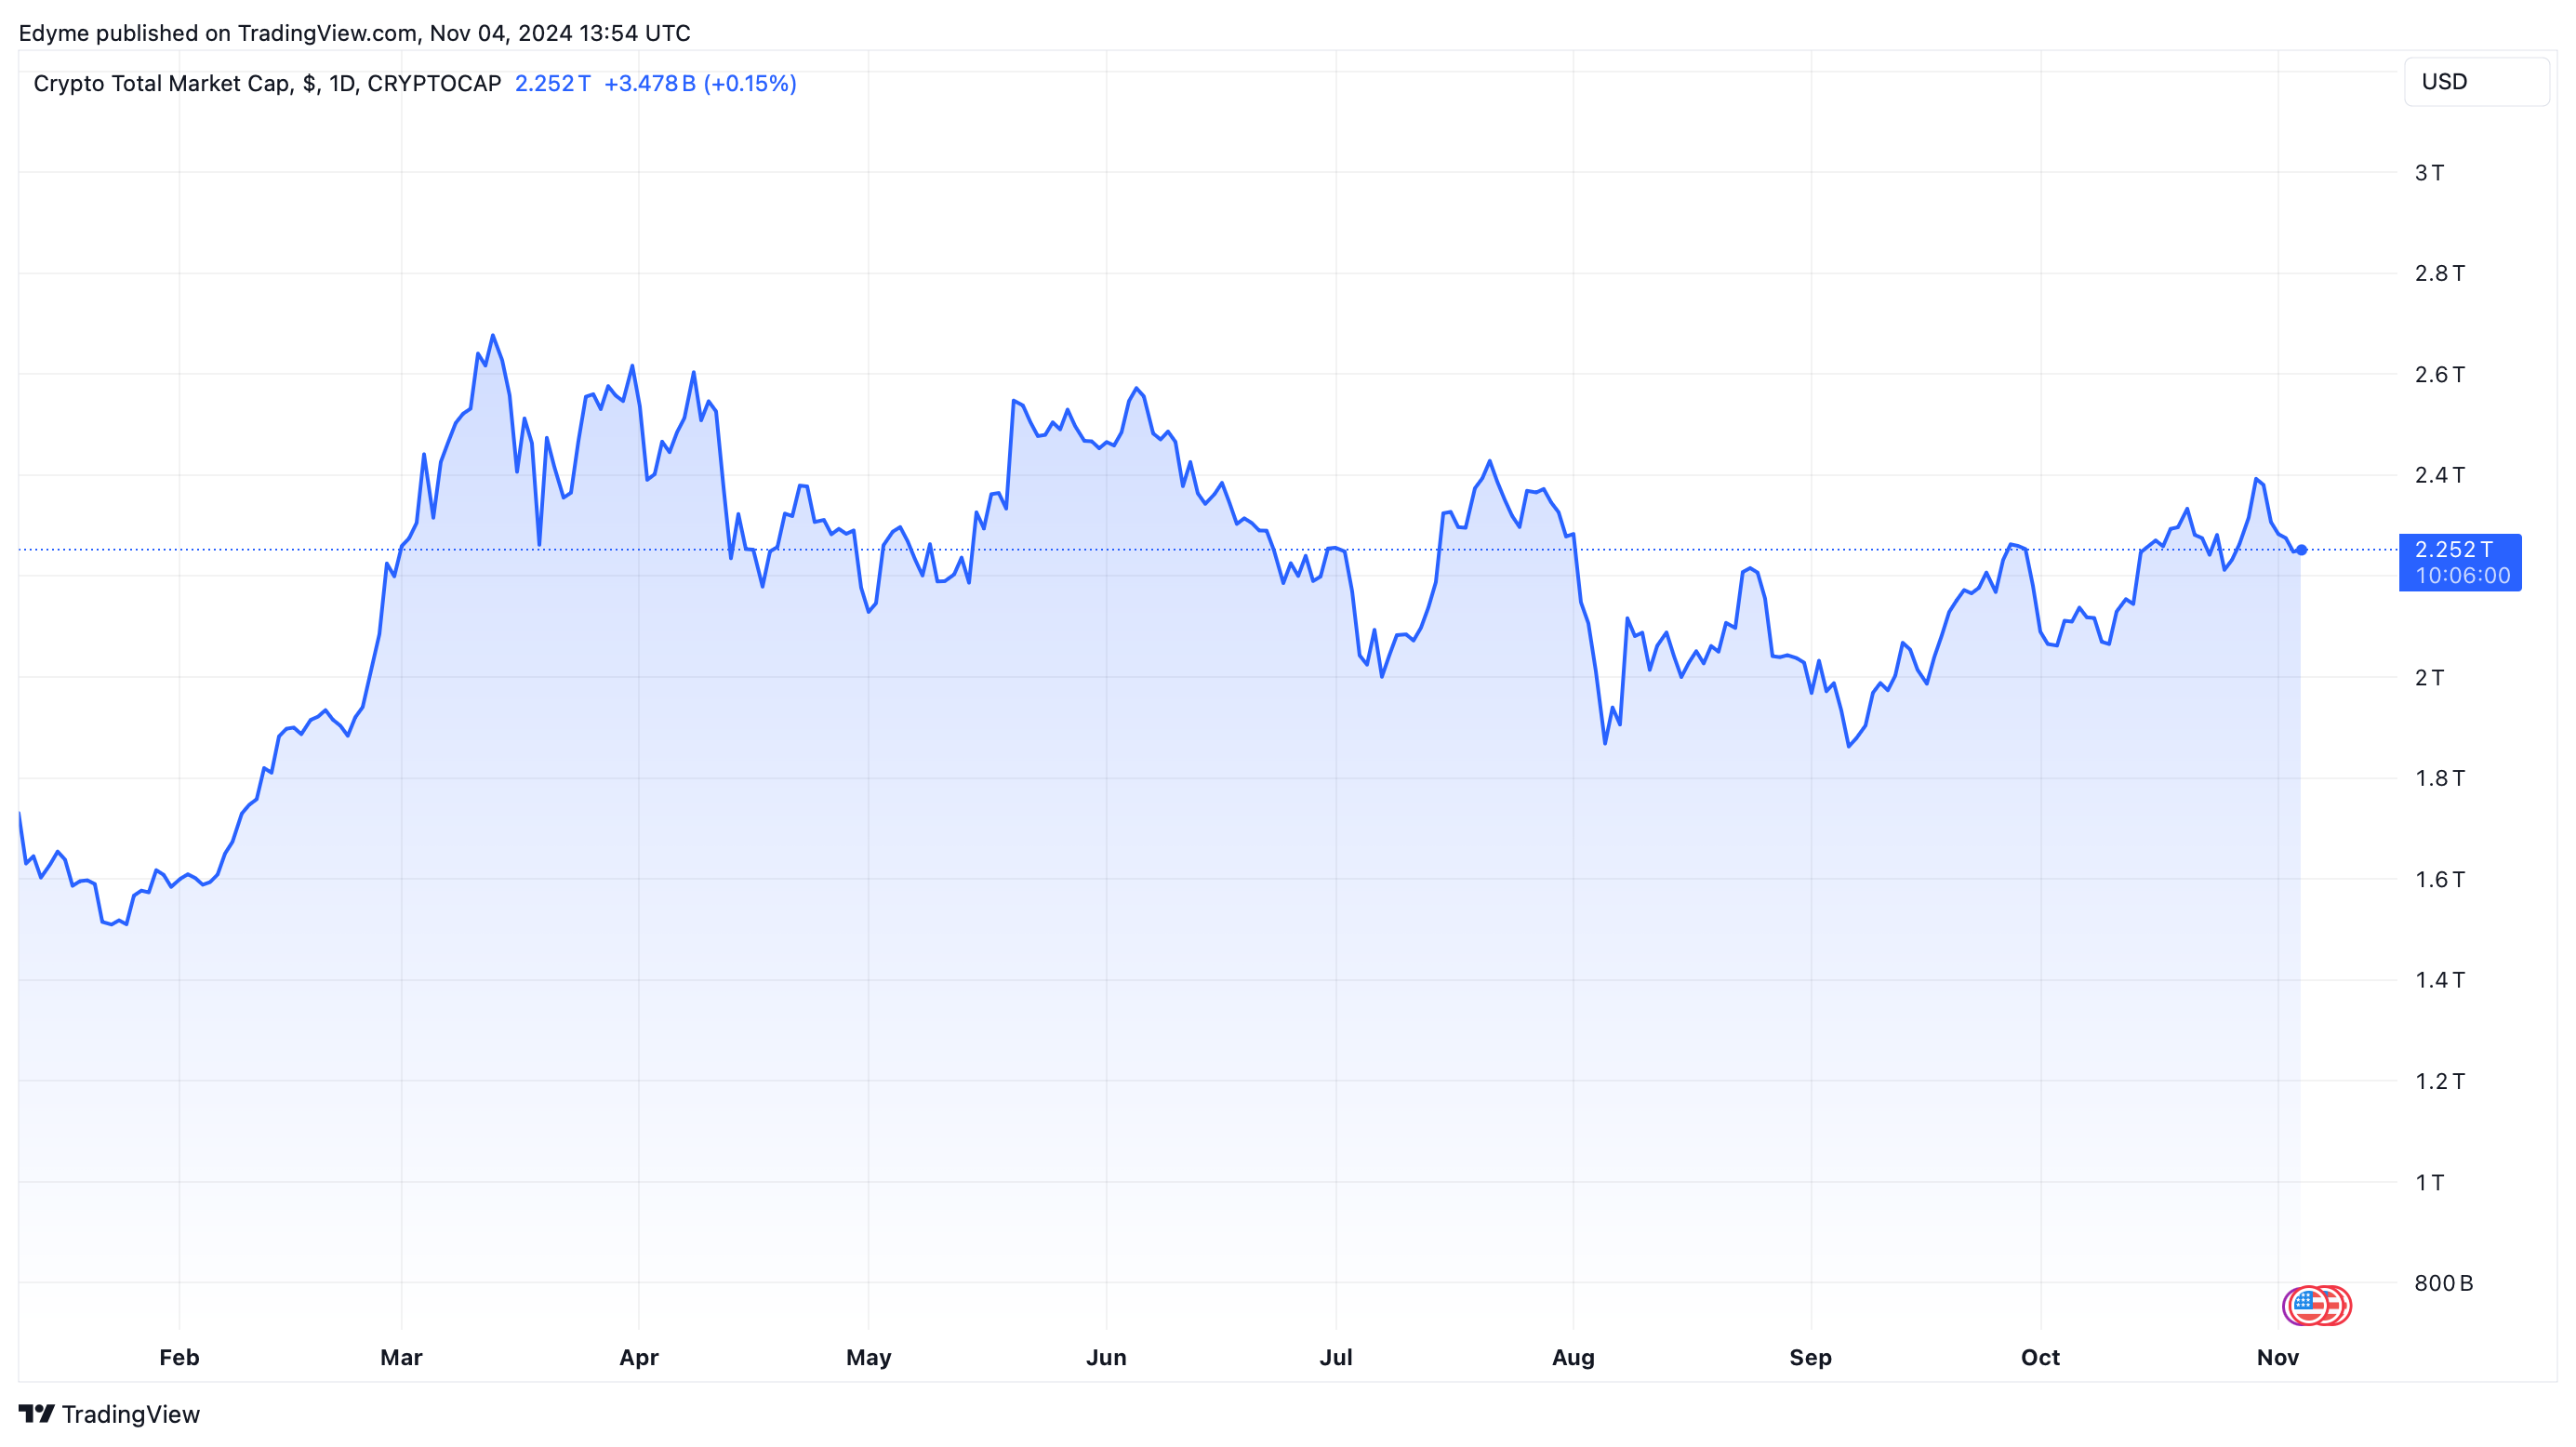This screenshot has width=2576, height=1447.
Task: Click the Nov label on the time axis
Action: pyautogui.click(x=2278, y=1358)
